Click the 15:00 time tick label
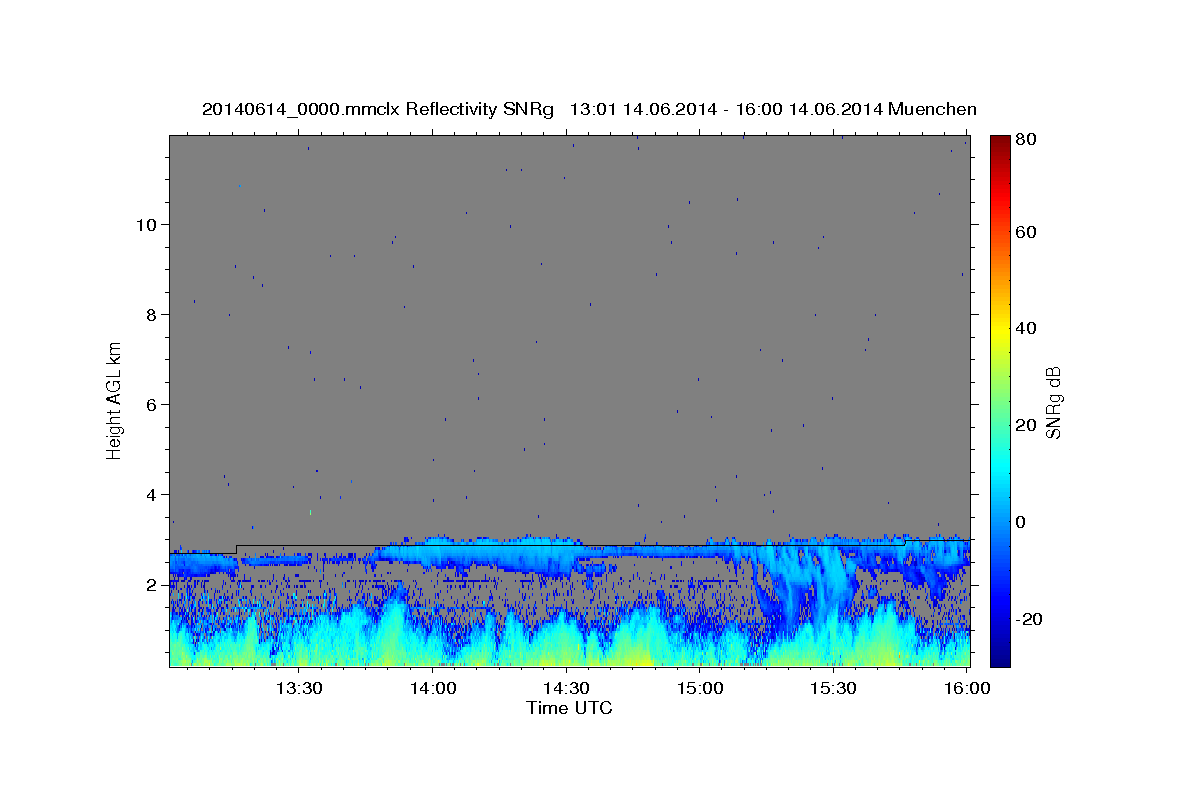This screenshot has width=1200, height=800. [x=699, y=688]
